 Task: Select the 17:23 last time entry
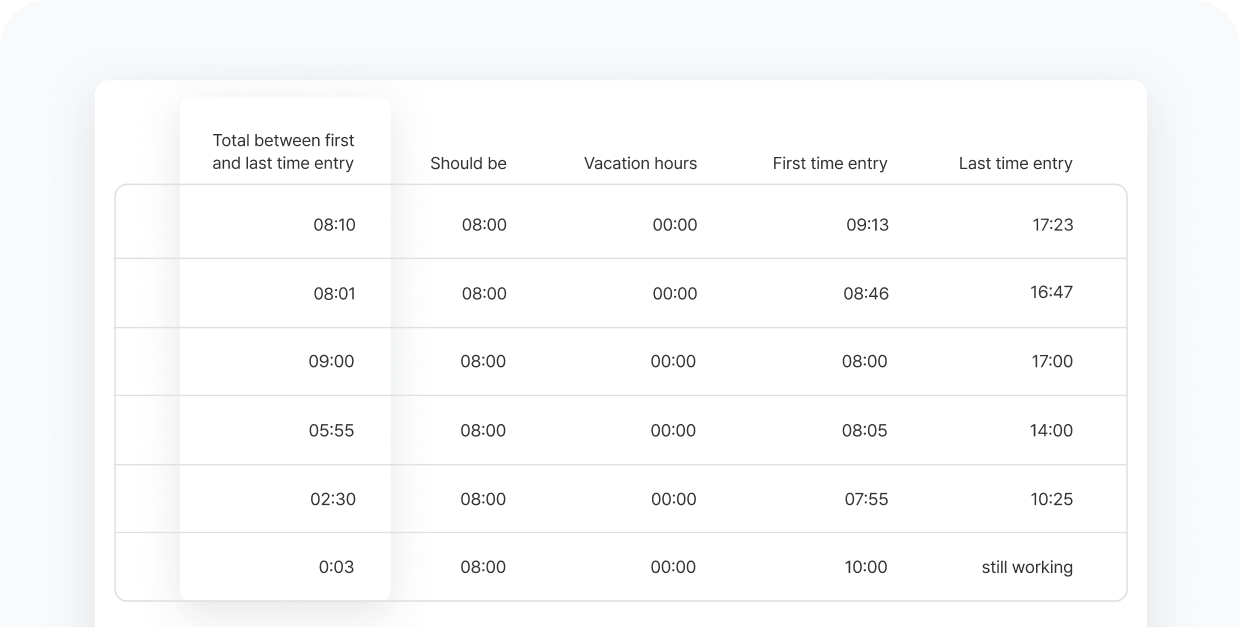[1052, 225]
